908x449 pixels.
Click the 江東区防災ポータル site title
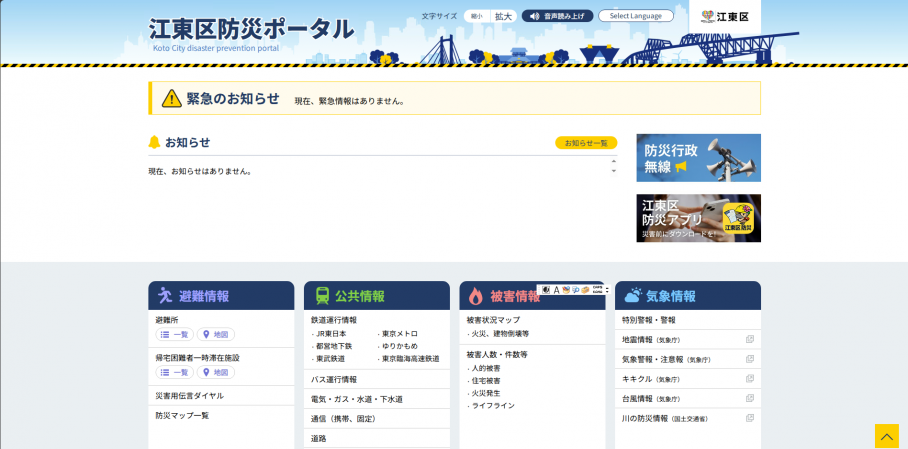coord(251,30)
